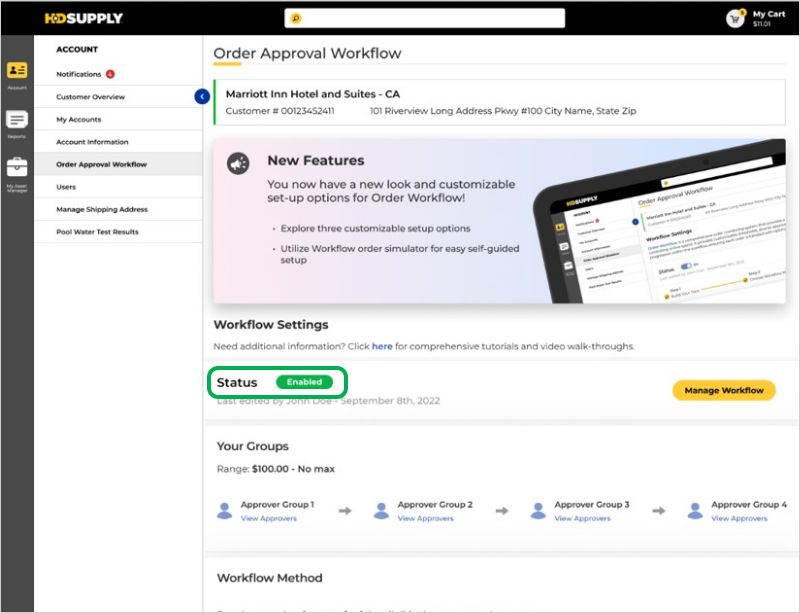Click 'Explore three customizable setup options' bullet
The width and height of the screenshot is (800, 613).
coord(376,228)
